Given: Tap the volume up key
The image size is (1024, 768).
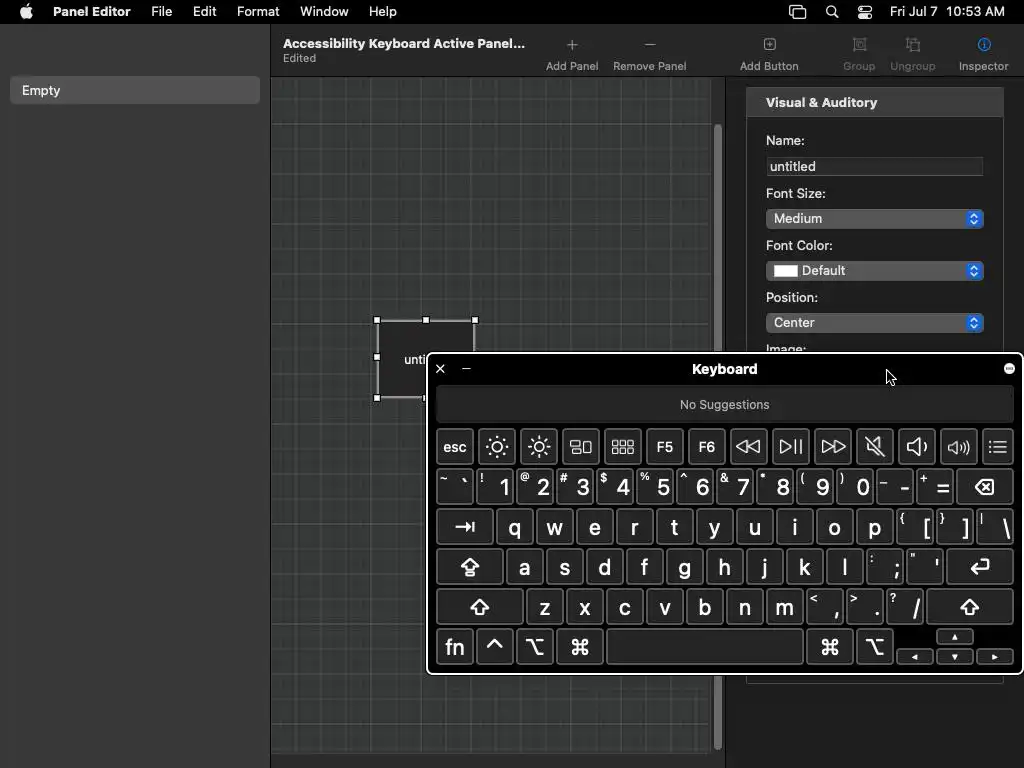Looking at the screenshot, I should point(959,447).
